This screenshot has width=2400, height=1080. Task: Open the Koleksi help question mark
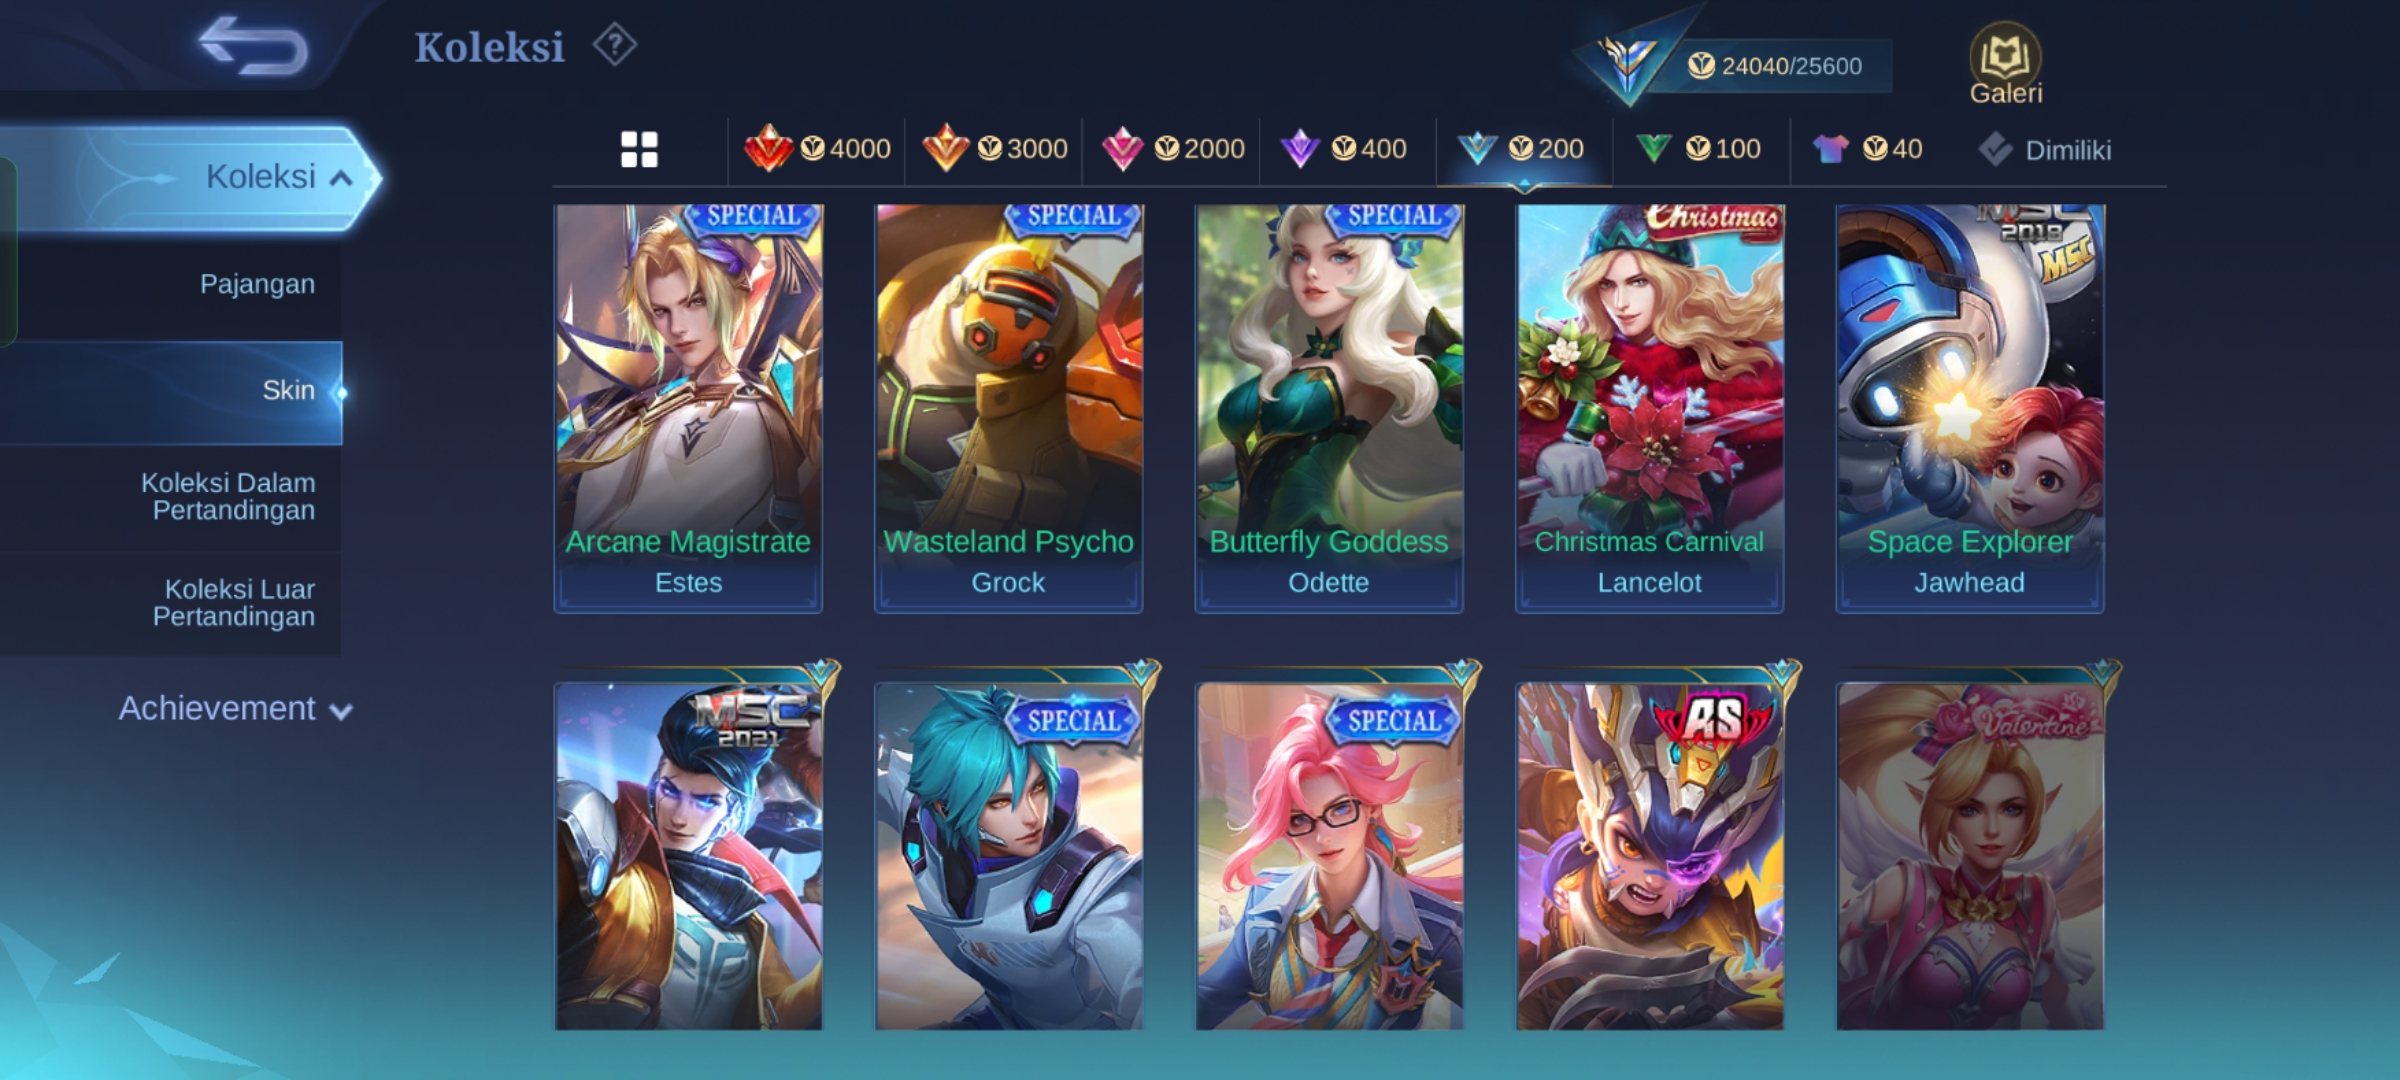point(614,45)
